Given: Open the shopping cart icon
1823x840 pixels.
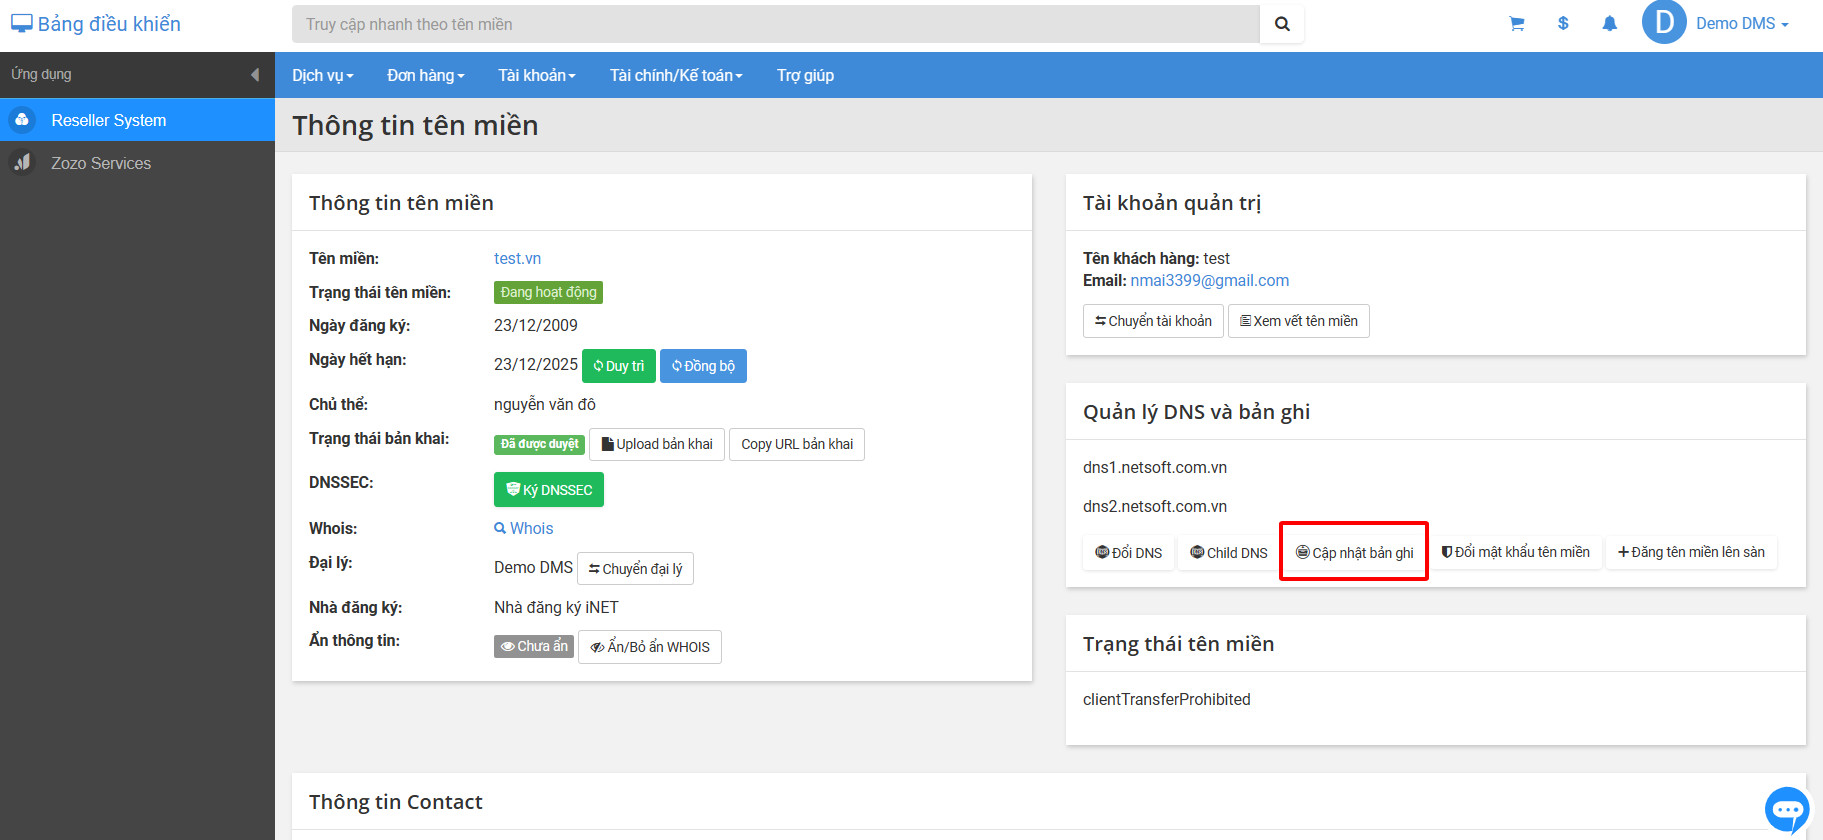Looking at the screenshot, I should [1516, 24].
